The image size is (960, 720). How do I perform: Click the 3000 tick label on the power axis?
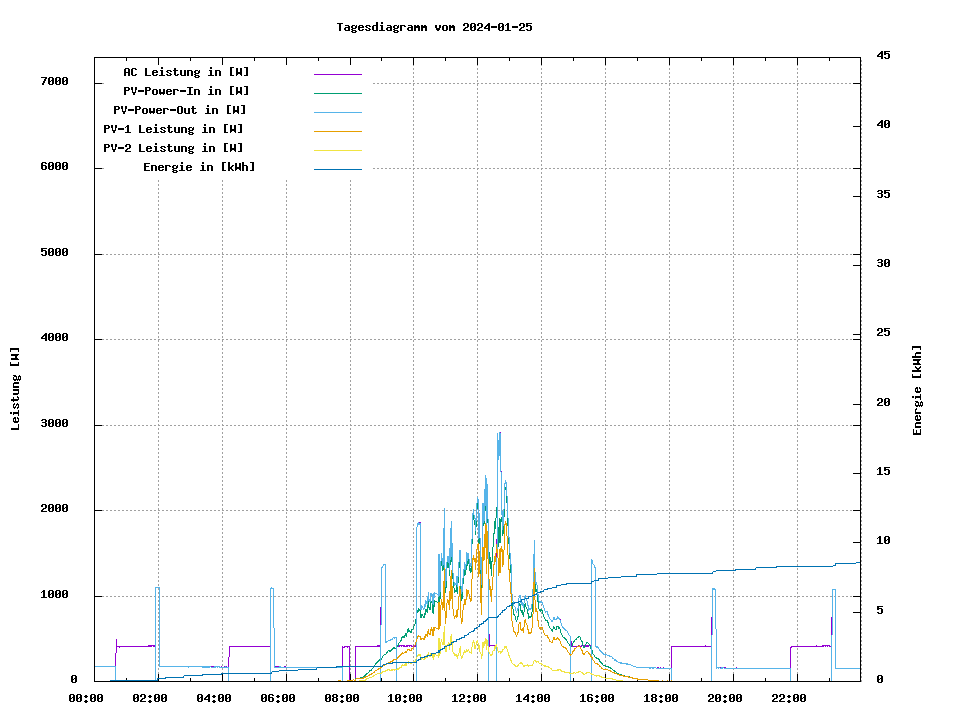(x=54, y=424)
